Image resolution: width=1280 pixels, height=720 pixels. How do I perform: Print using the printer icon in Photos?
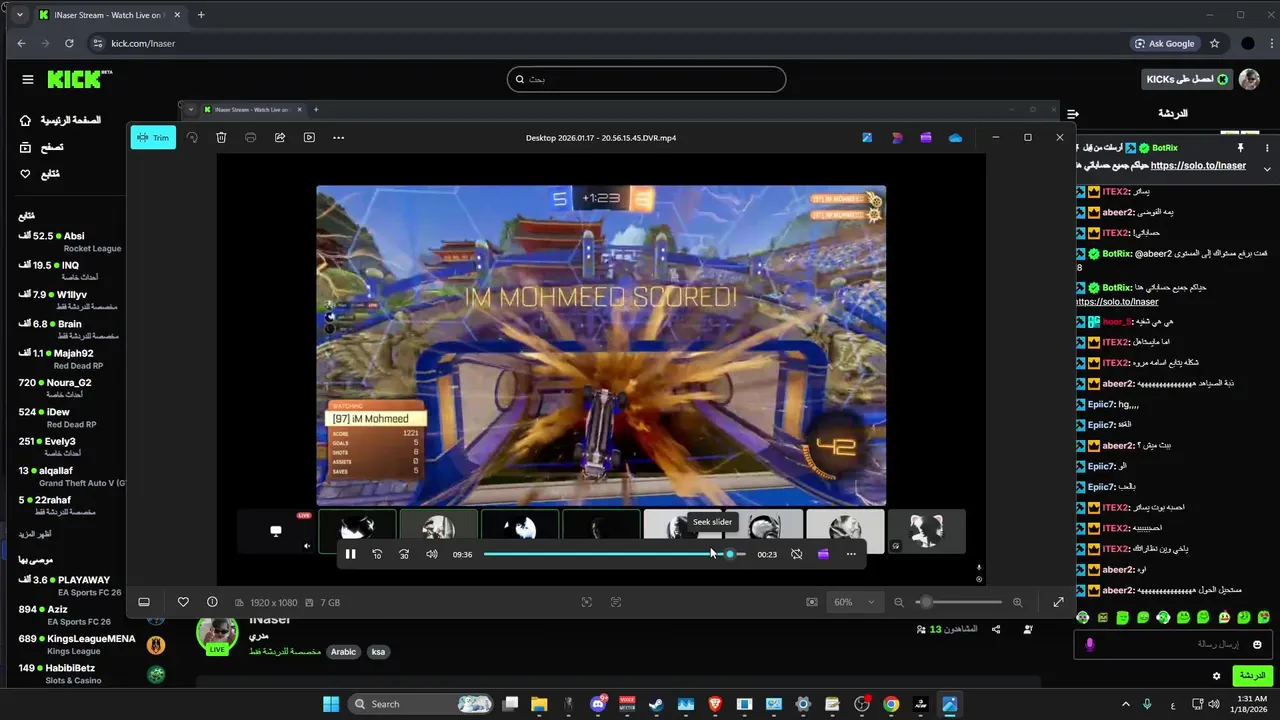click(250, 137)
